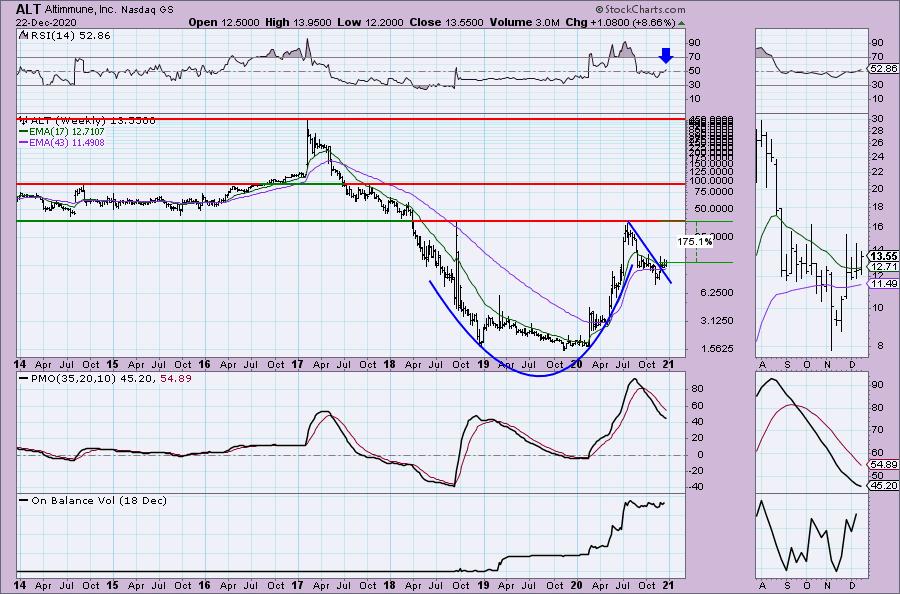
Task: Select the Open 12.5000 value
Action: coord(224,22)
